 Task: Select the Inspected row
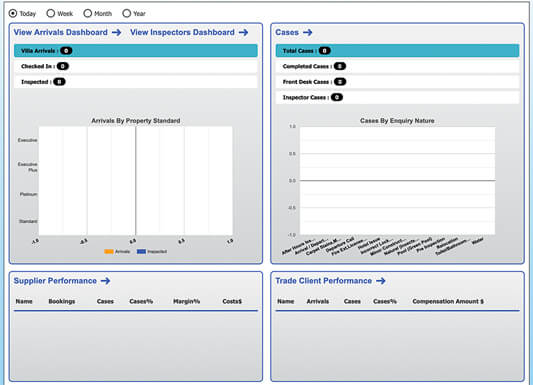click(136, 82)
